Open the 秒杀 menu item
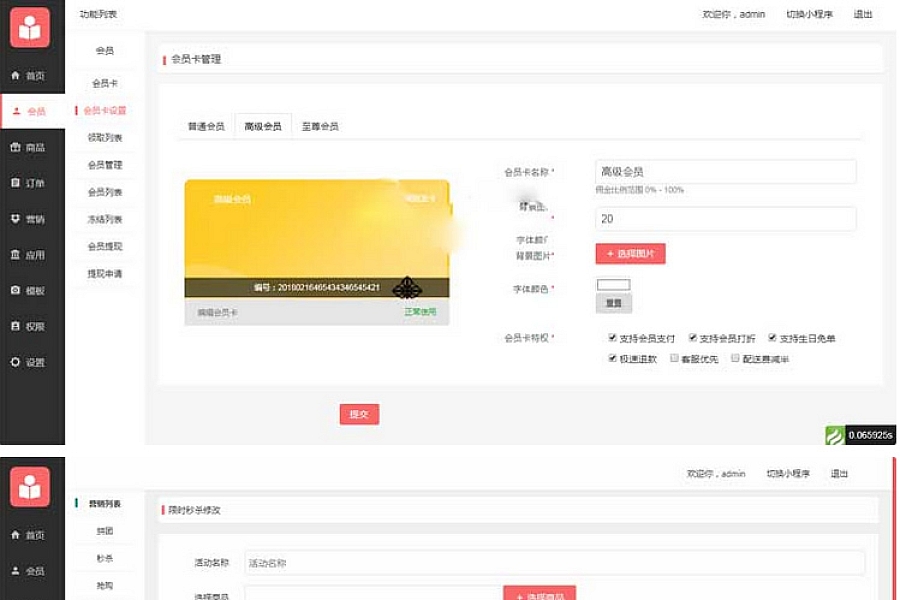The width and height of the screenshot is (900, 600). (x=105, y=558)
